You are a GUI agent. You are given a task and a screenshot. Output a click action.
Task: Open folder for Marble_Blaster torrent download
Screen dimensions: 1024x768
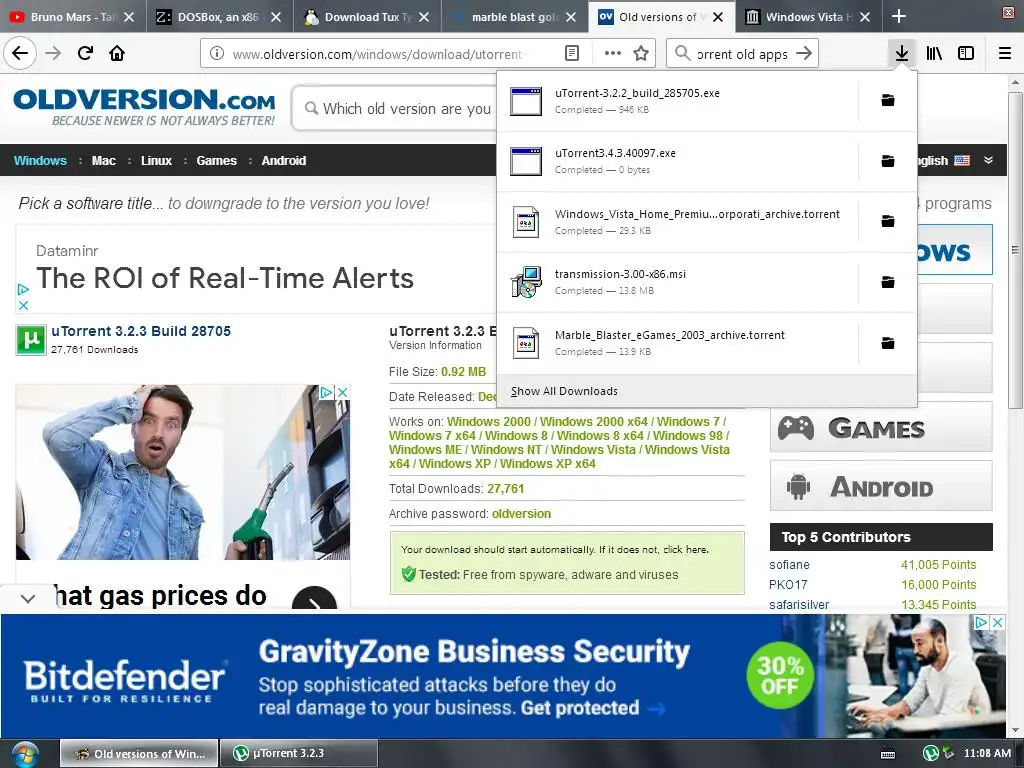(888, 343)
